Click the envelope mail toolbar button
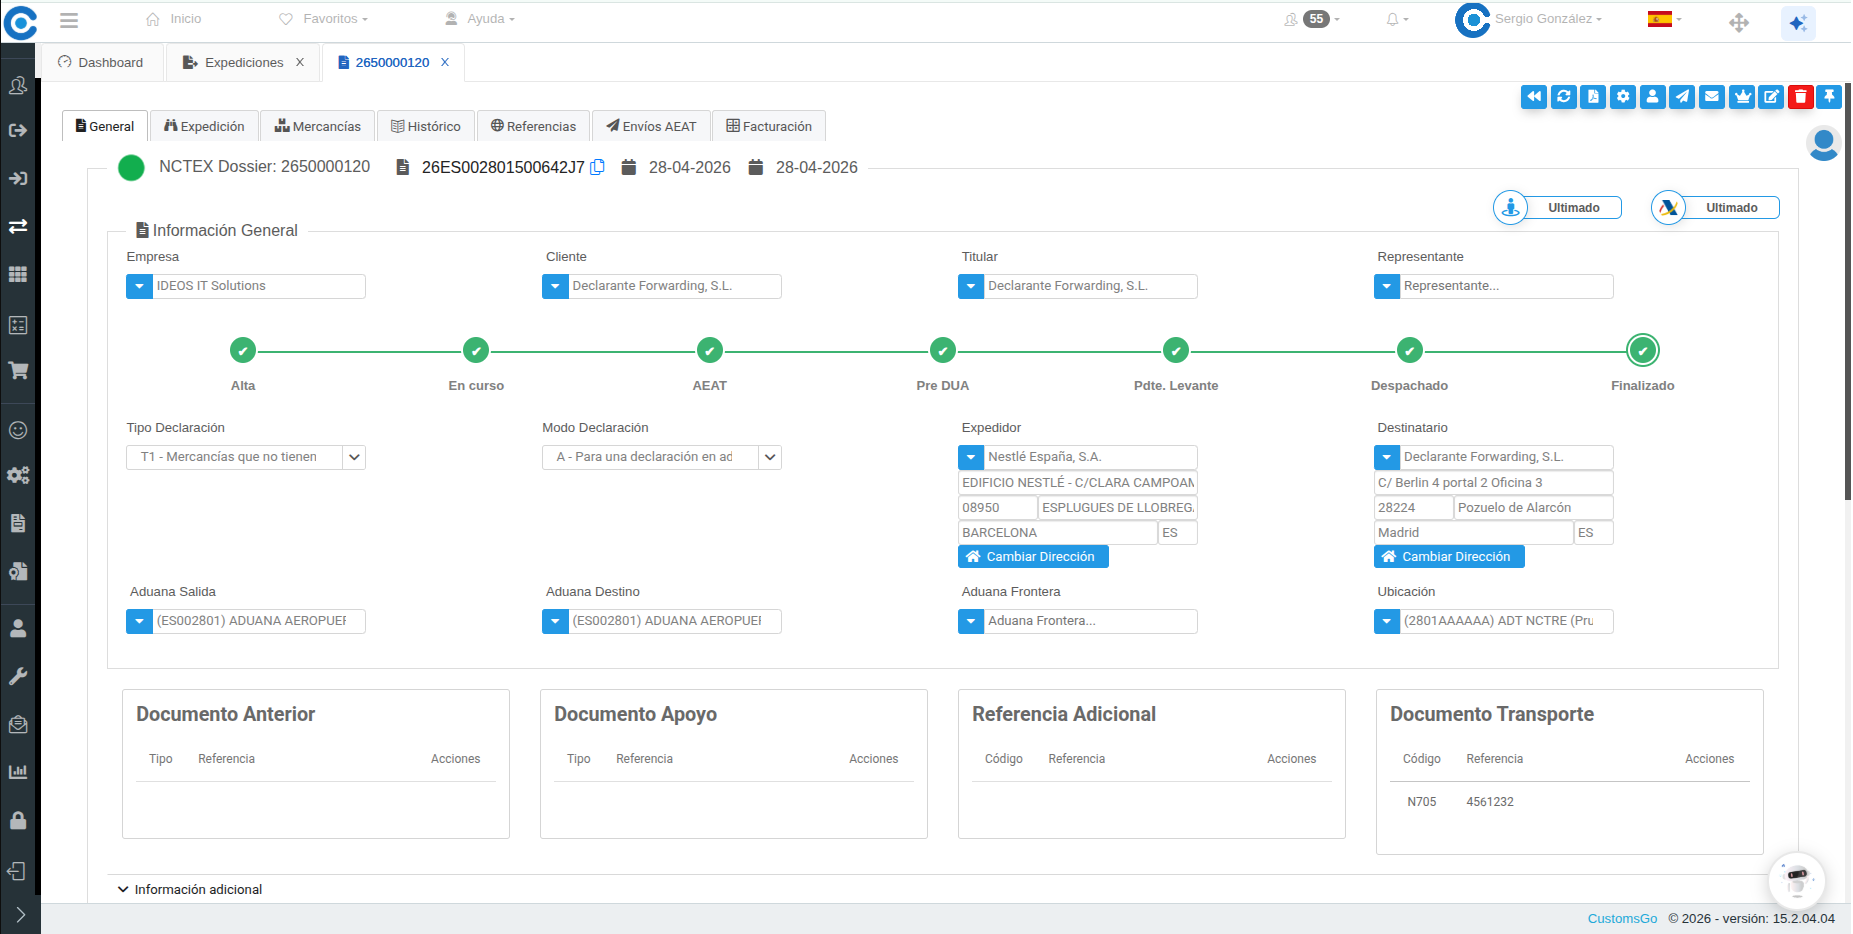The image size is (1853, 934). (1712, 97)
